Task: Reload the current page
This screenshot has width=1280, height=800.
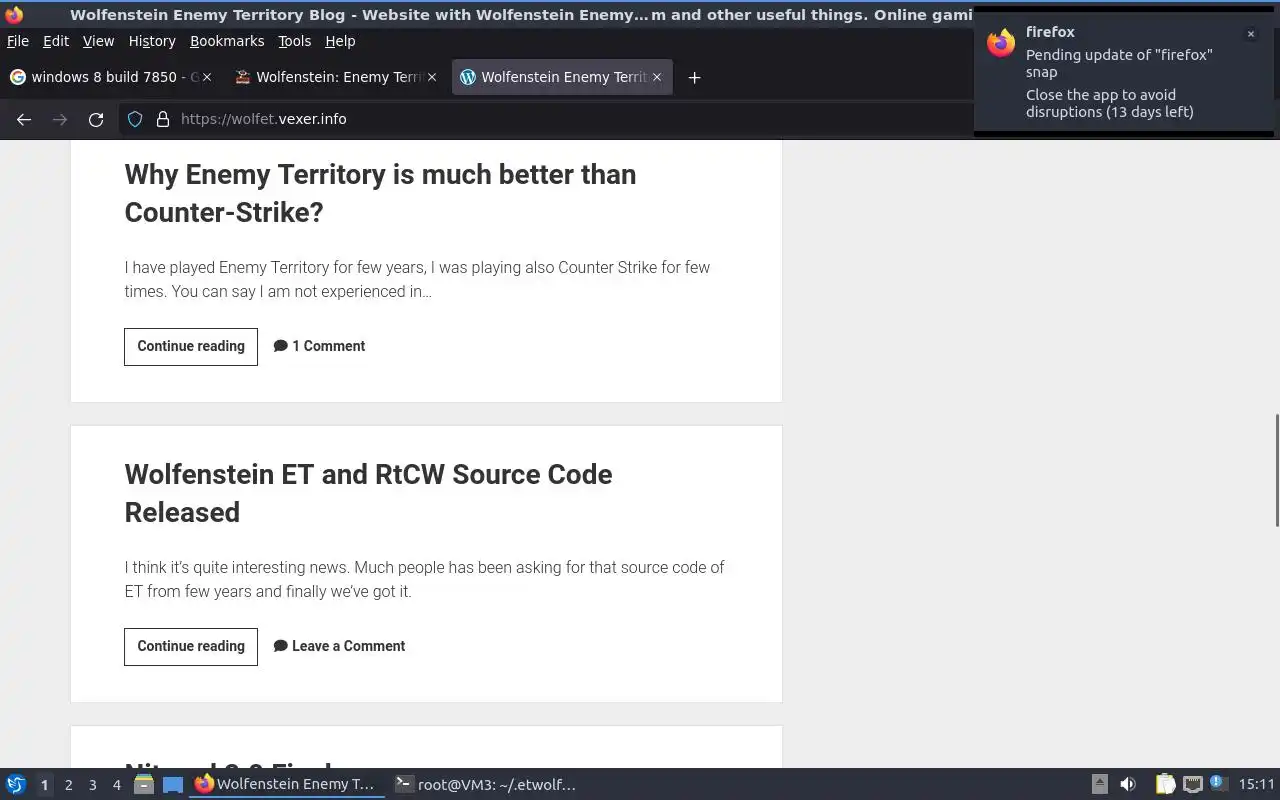Action: (96, 119)
